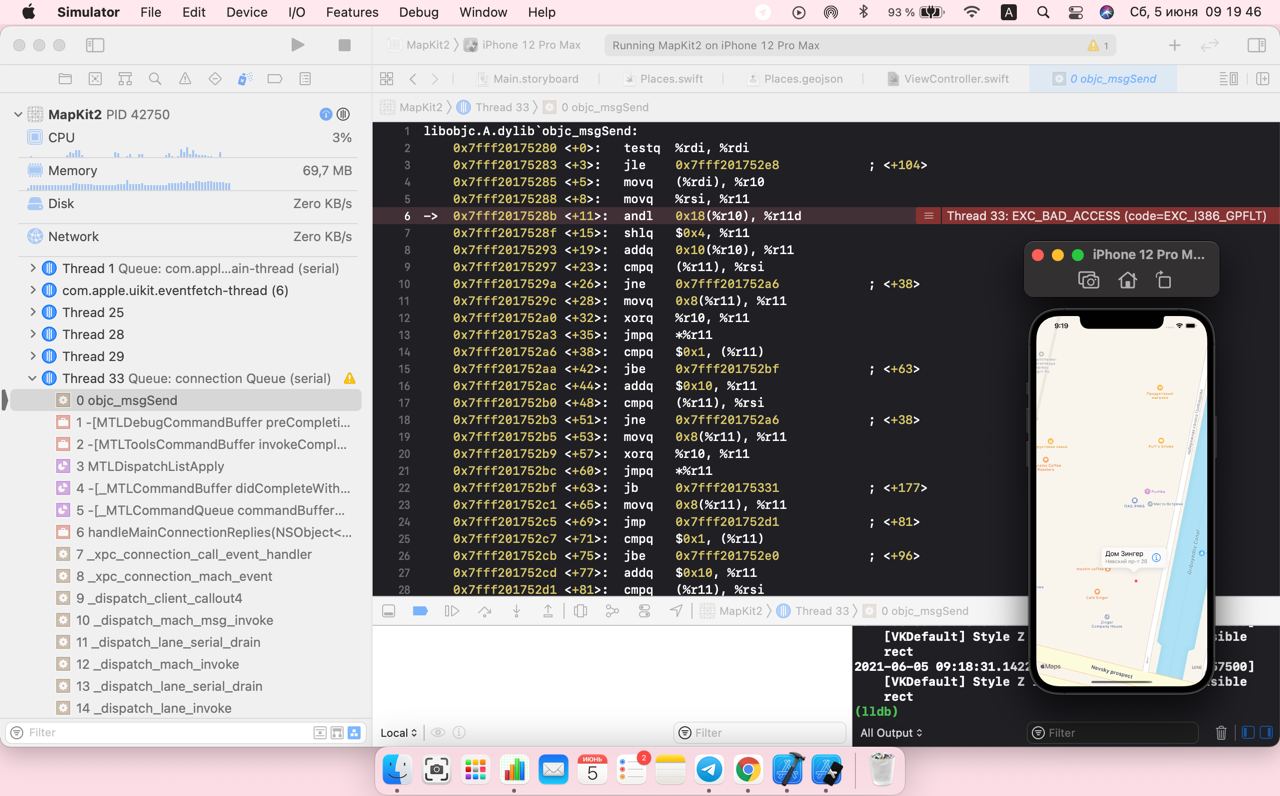This screenshot has height=796, width=1280.
Task: Click the console Filter field
Action: click(x=1112, y=733)
